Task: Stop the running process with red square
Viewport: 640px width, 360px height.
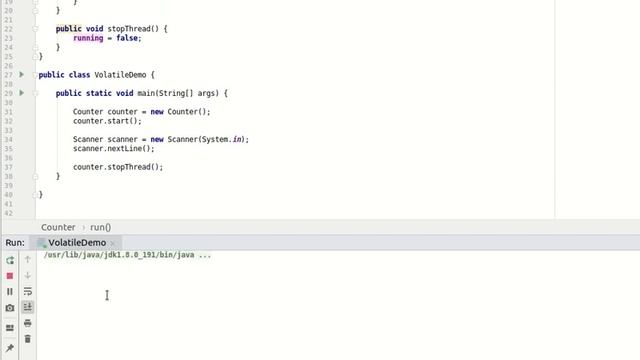Action: 10,276
